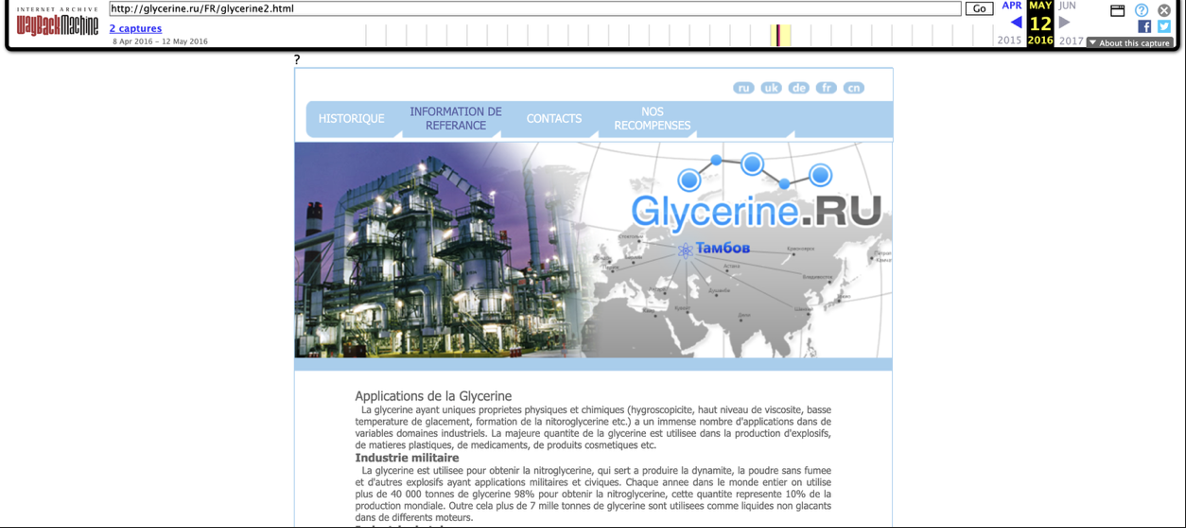Screen dimensions: 1186x528
Task: Share capture on Facebook
Action: coord(1144,26)
